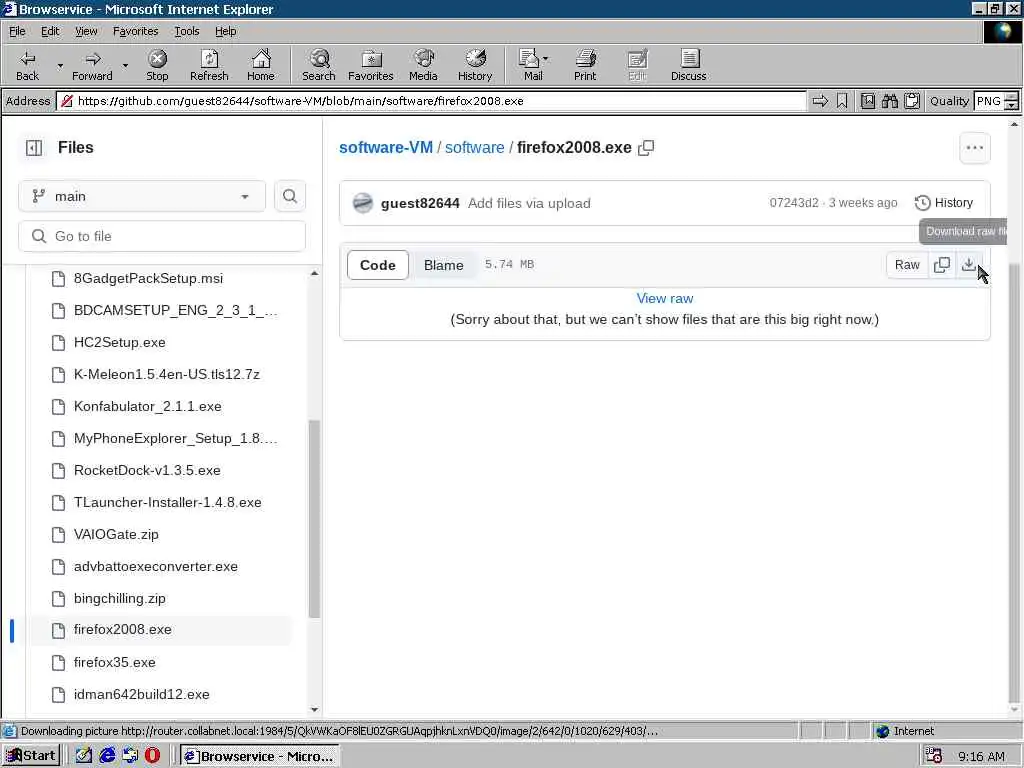Open the Favorites toolbar button

[x=370, y=65]
